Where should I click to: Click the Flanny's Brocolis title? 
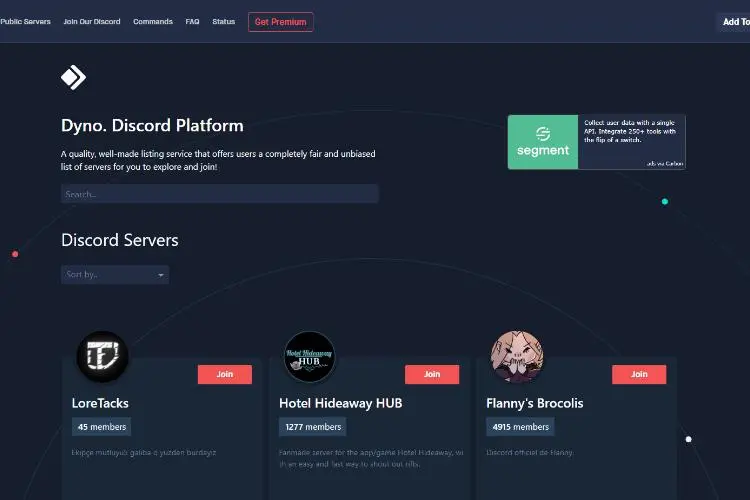point(535,403)
